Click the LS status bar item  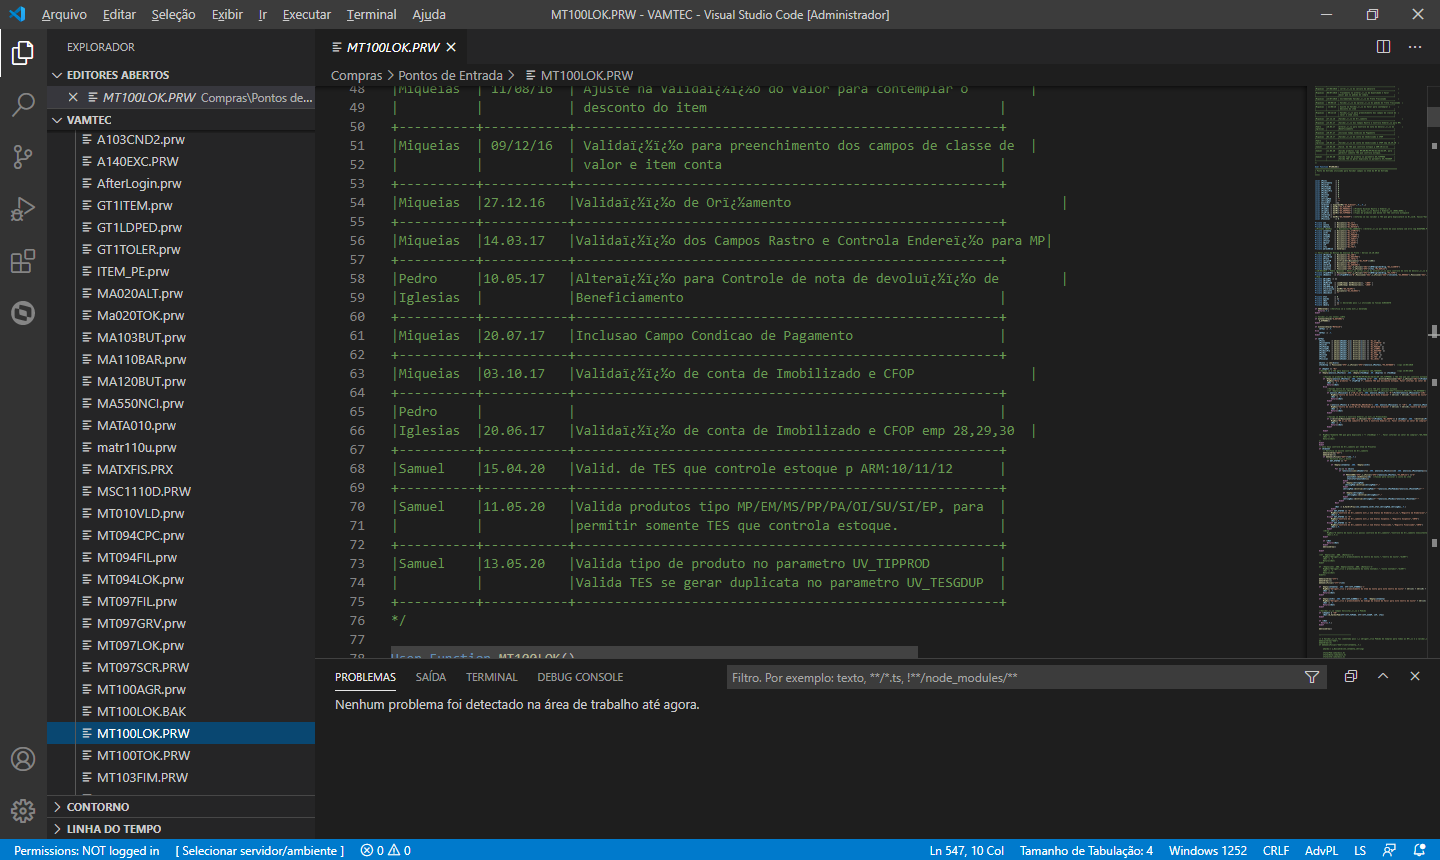[1360, 850]
